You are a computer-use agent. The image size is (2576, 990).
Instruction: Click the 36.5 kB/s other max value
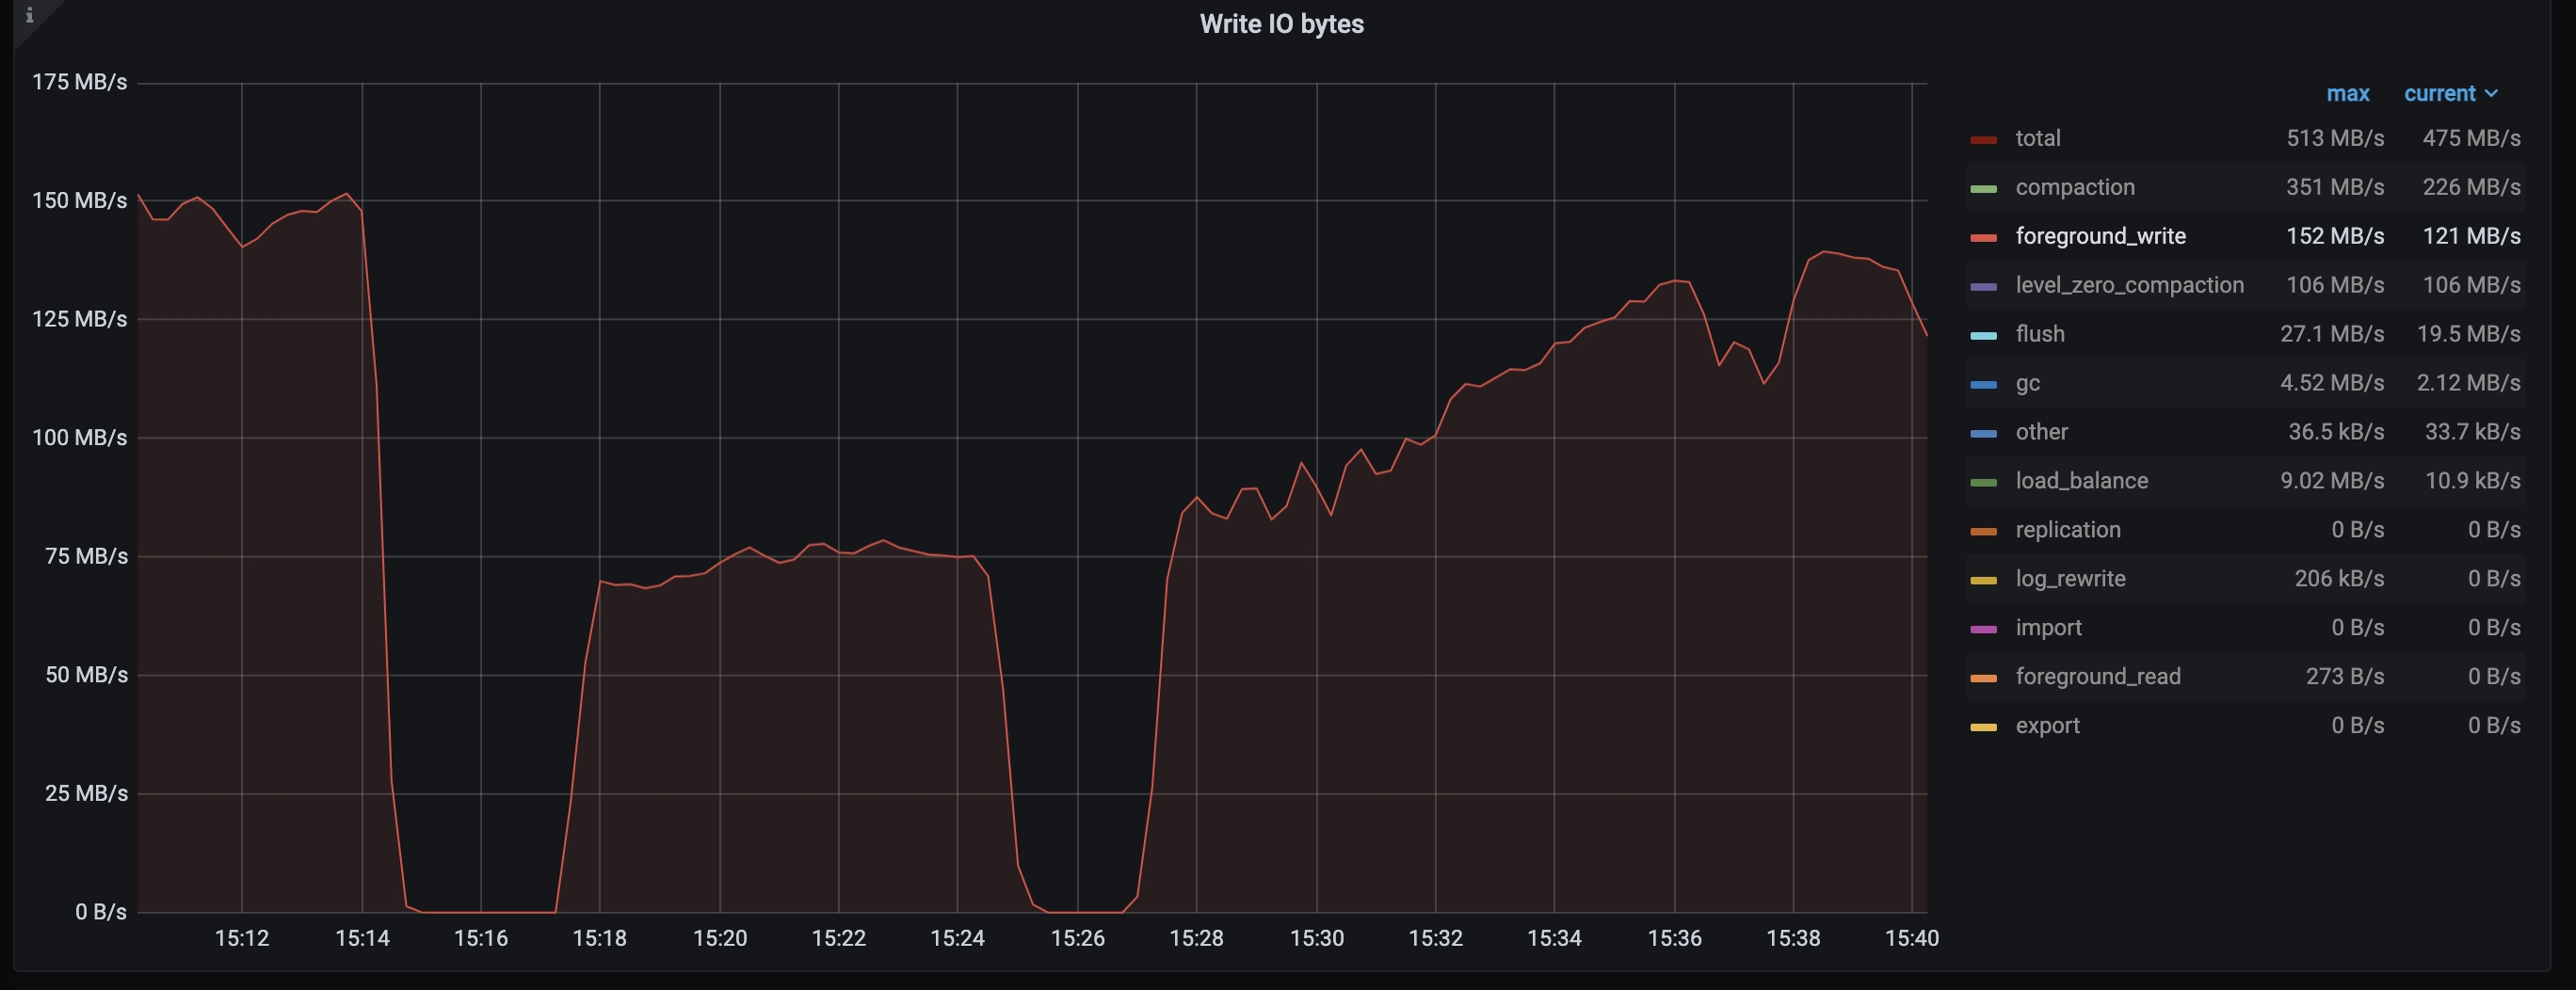pos(2336,432)
